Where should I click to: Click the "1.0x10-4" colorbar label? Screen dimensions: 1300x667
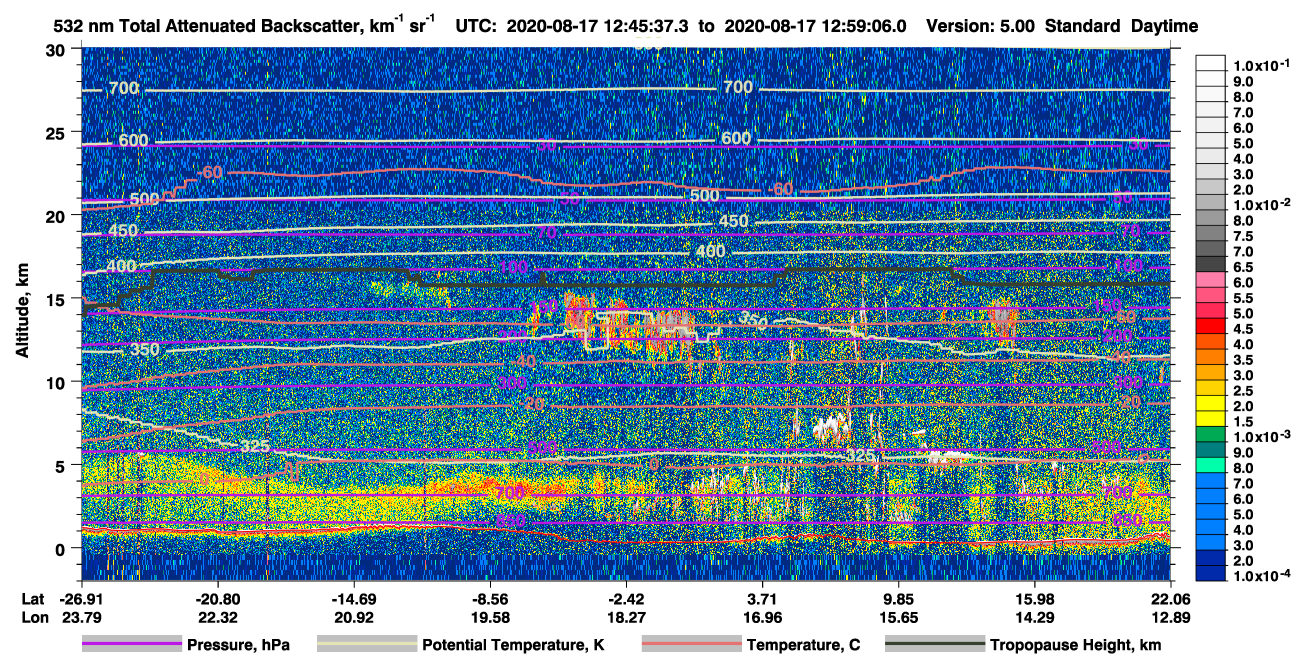click(x=1260, y=576)
